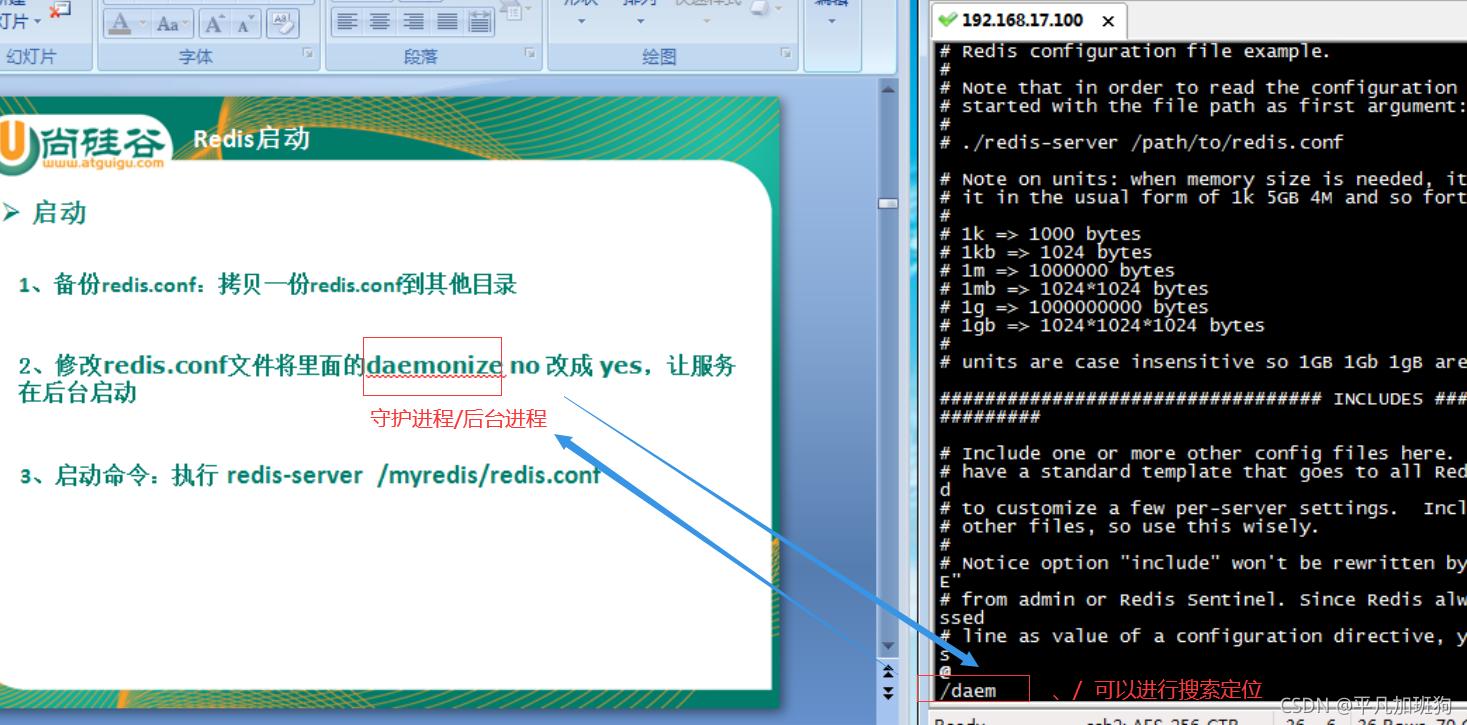Expand the 编辑 group dropdown arrow

(832, 21)
